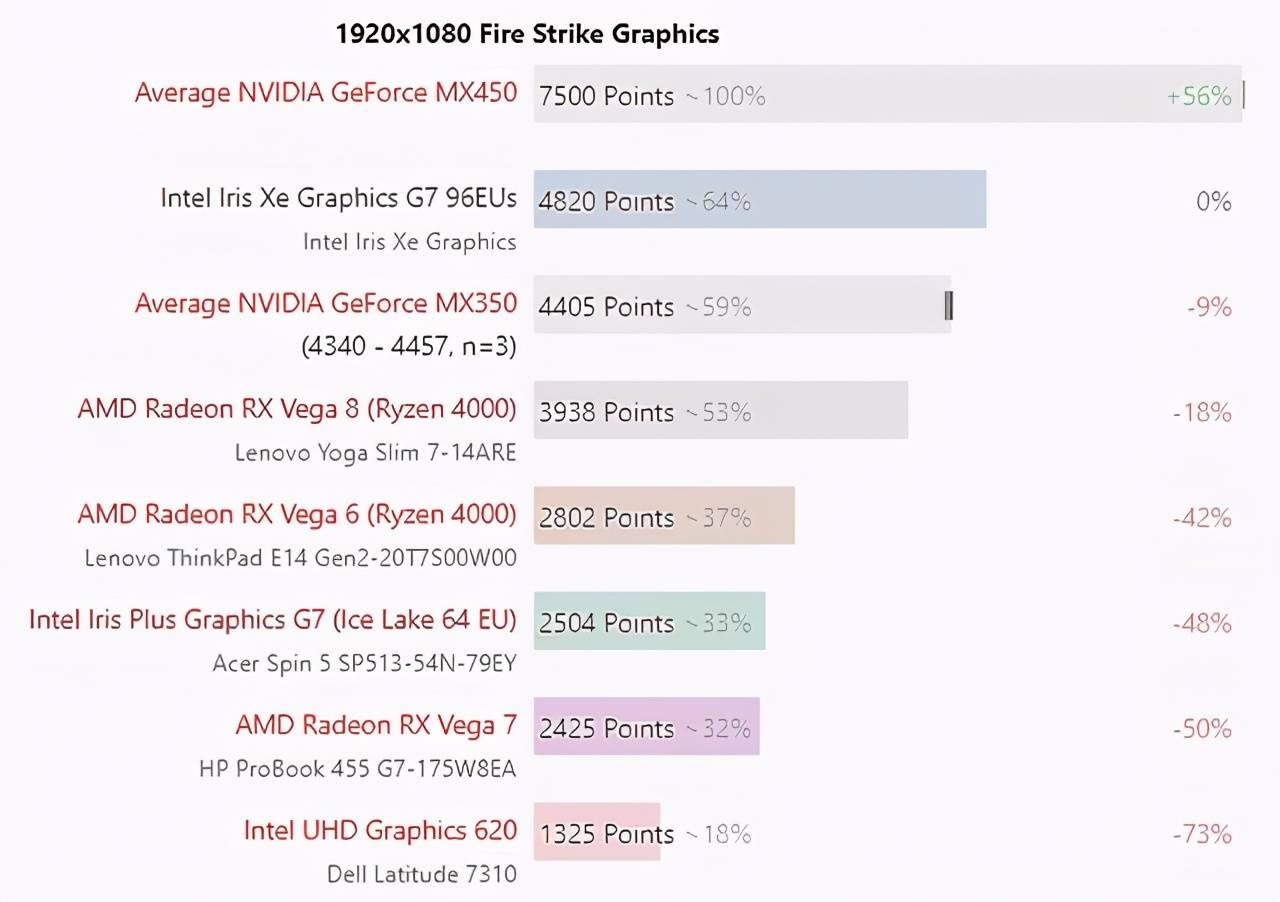
Task: Click the Lenovo Yoga Slim 7-14ARE device label
Action: point(375,453)
